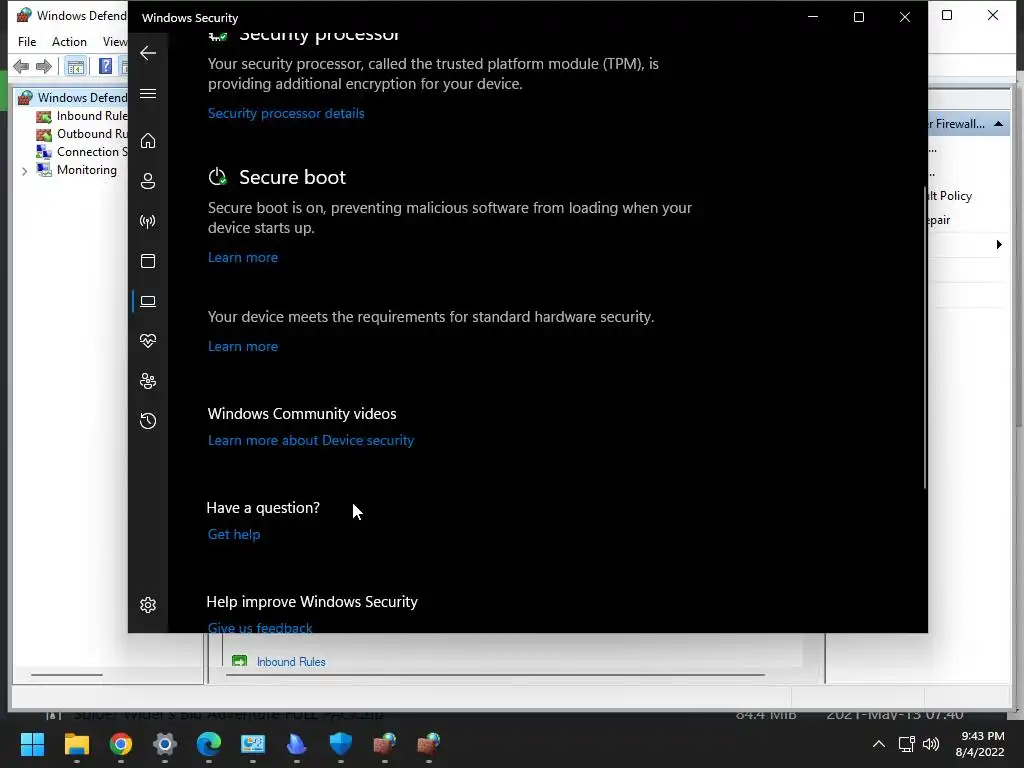Open volume control in system tray
1024x768 pixels.
(931, 744)
